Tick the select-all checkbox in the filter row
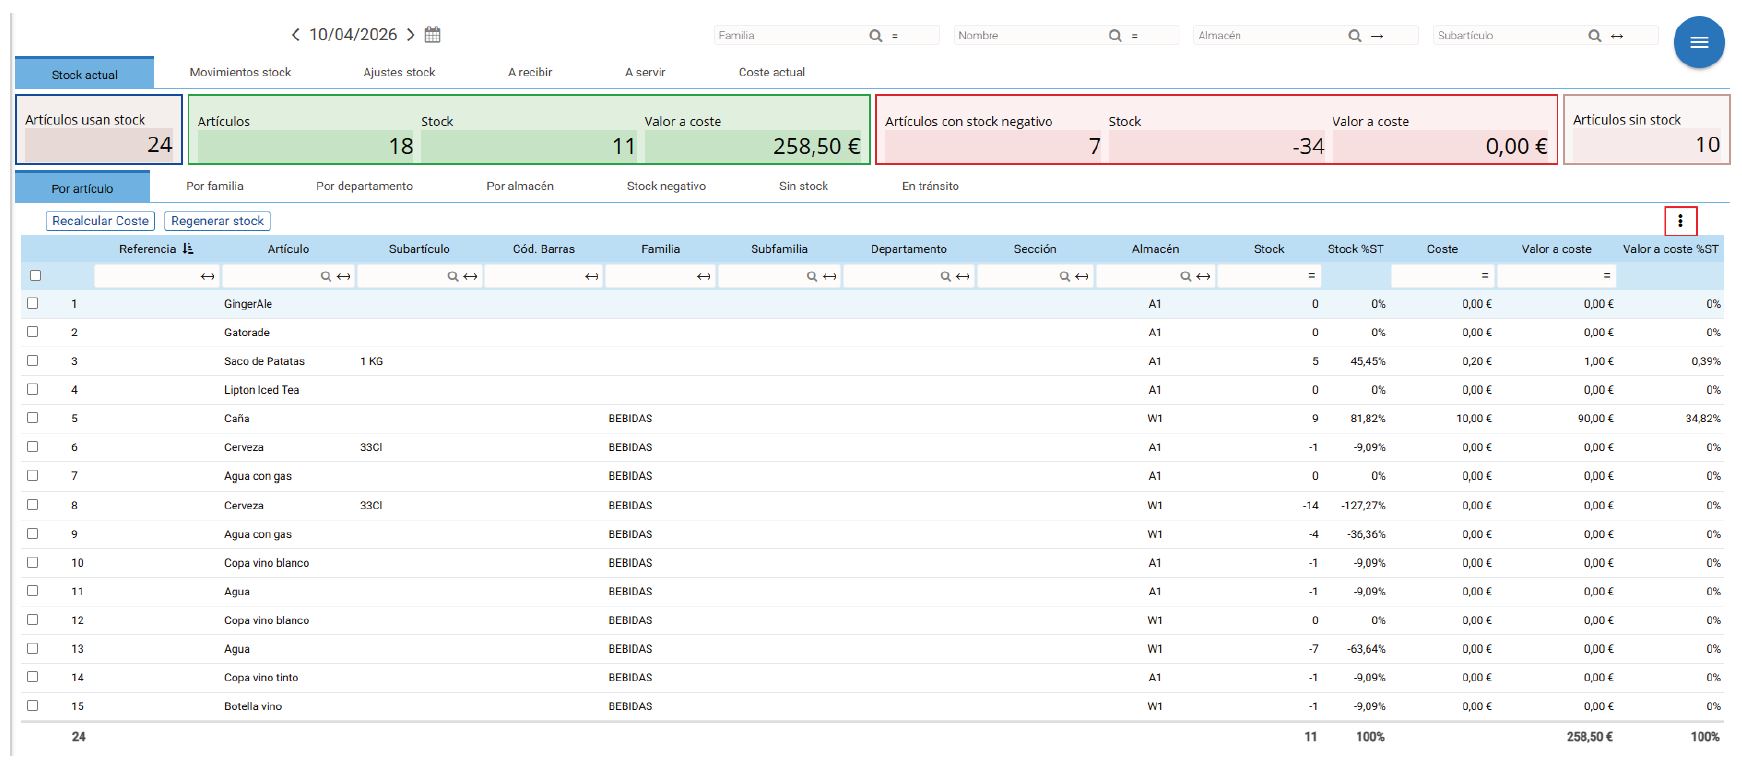Image resolution: width=1742 pixels, height=773 pixels. 36,276
